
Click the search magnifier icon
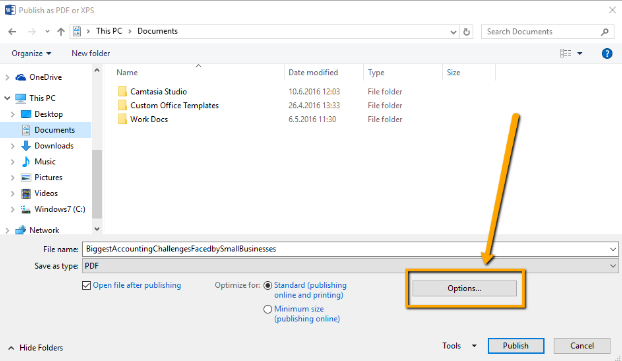(x=605, y=32)
